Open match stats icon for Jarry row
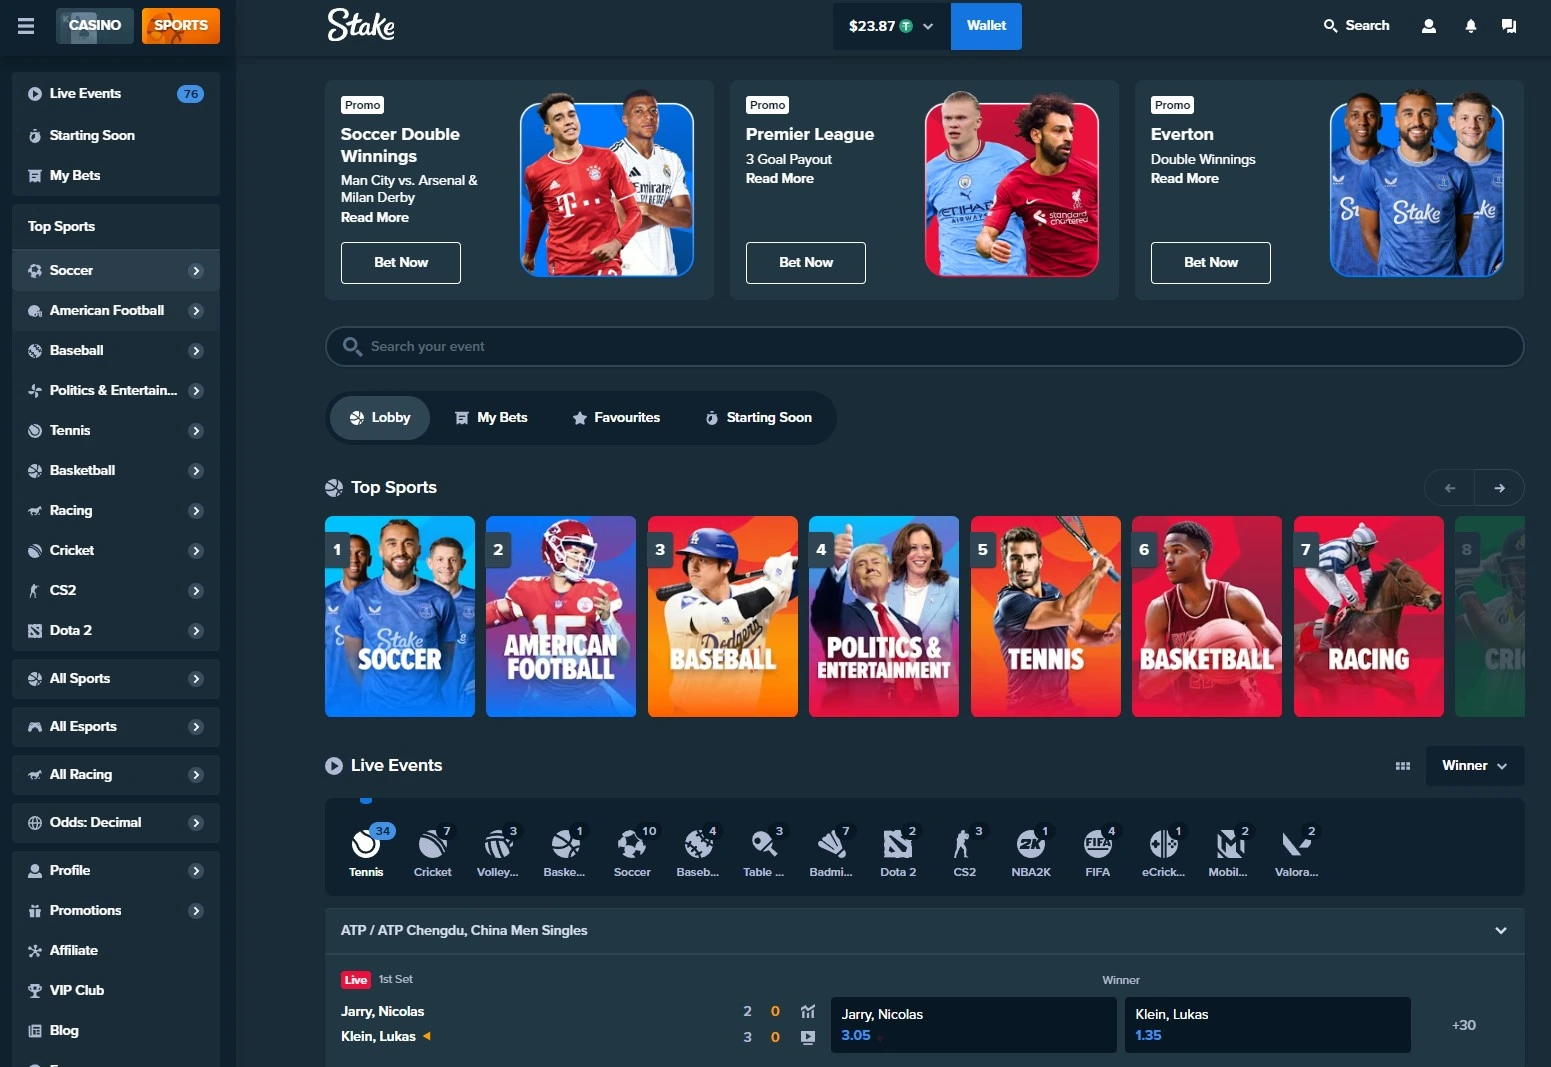 click(808, 1012)
